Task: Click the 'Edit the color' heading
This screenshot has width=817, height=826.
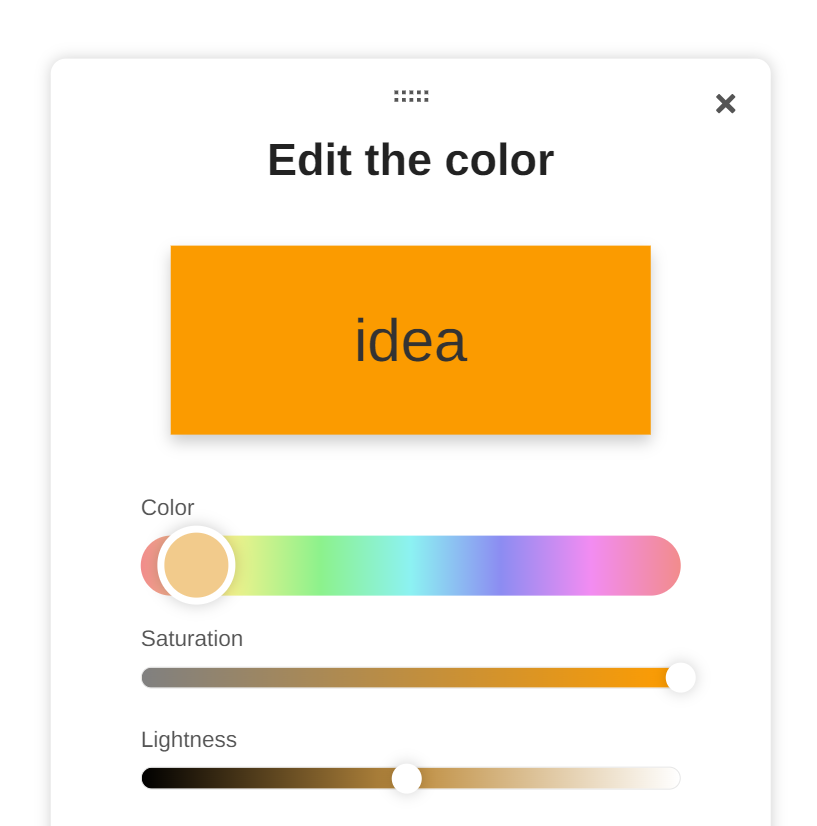Action: [x=410, y=160]
